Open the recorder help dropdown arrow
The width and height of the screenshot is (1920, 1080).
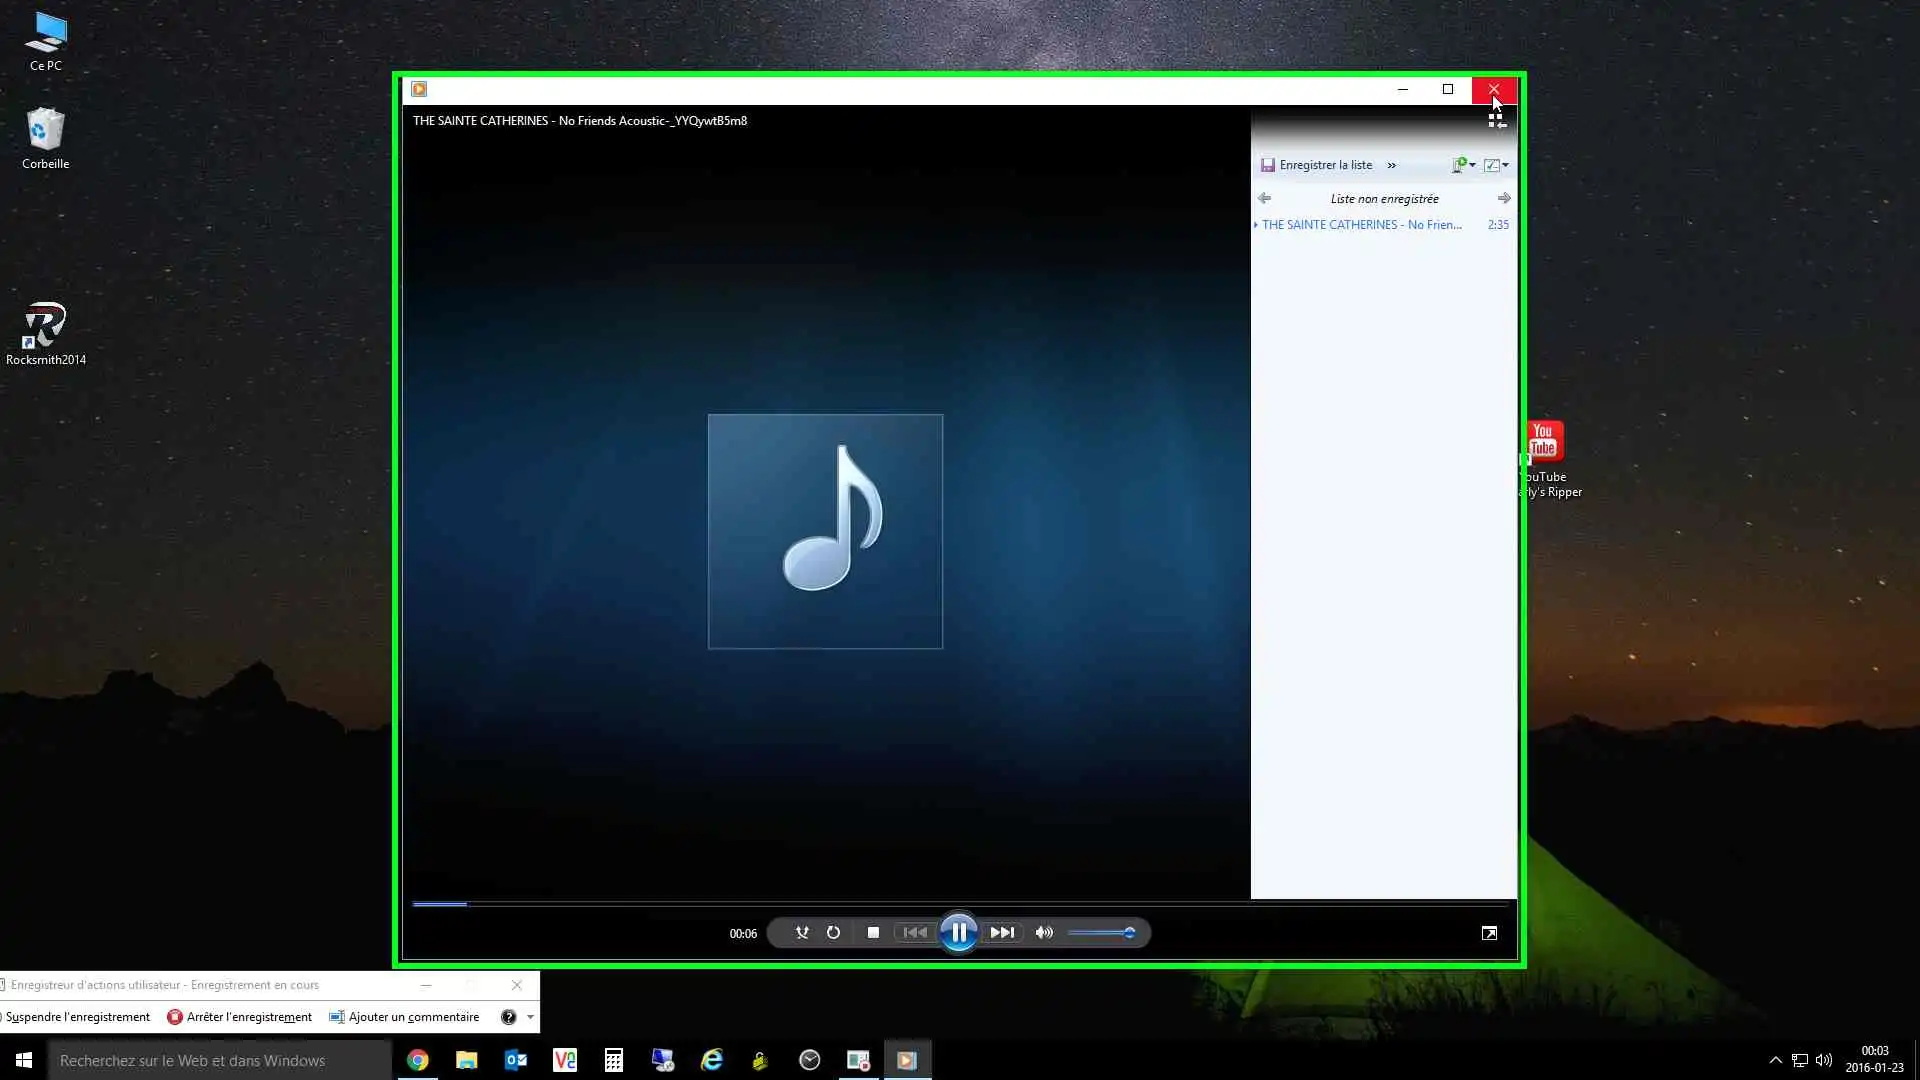[x=530, y=1017]
